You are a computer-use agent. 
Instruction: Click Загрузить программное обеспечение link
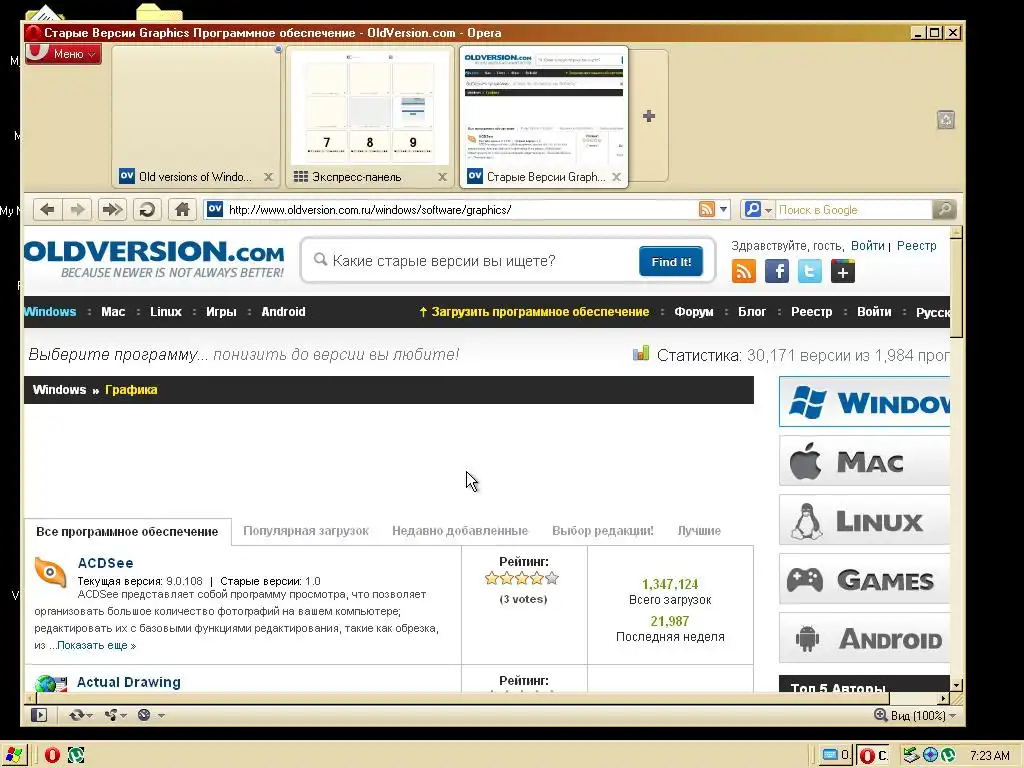[x=534, y=312]
